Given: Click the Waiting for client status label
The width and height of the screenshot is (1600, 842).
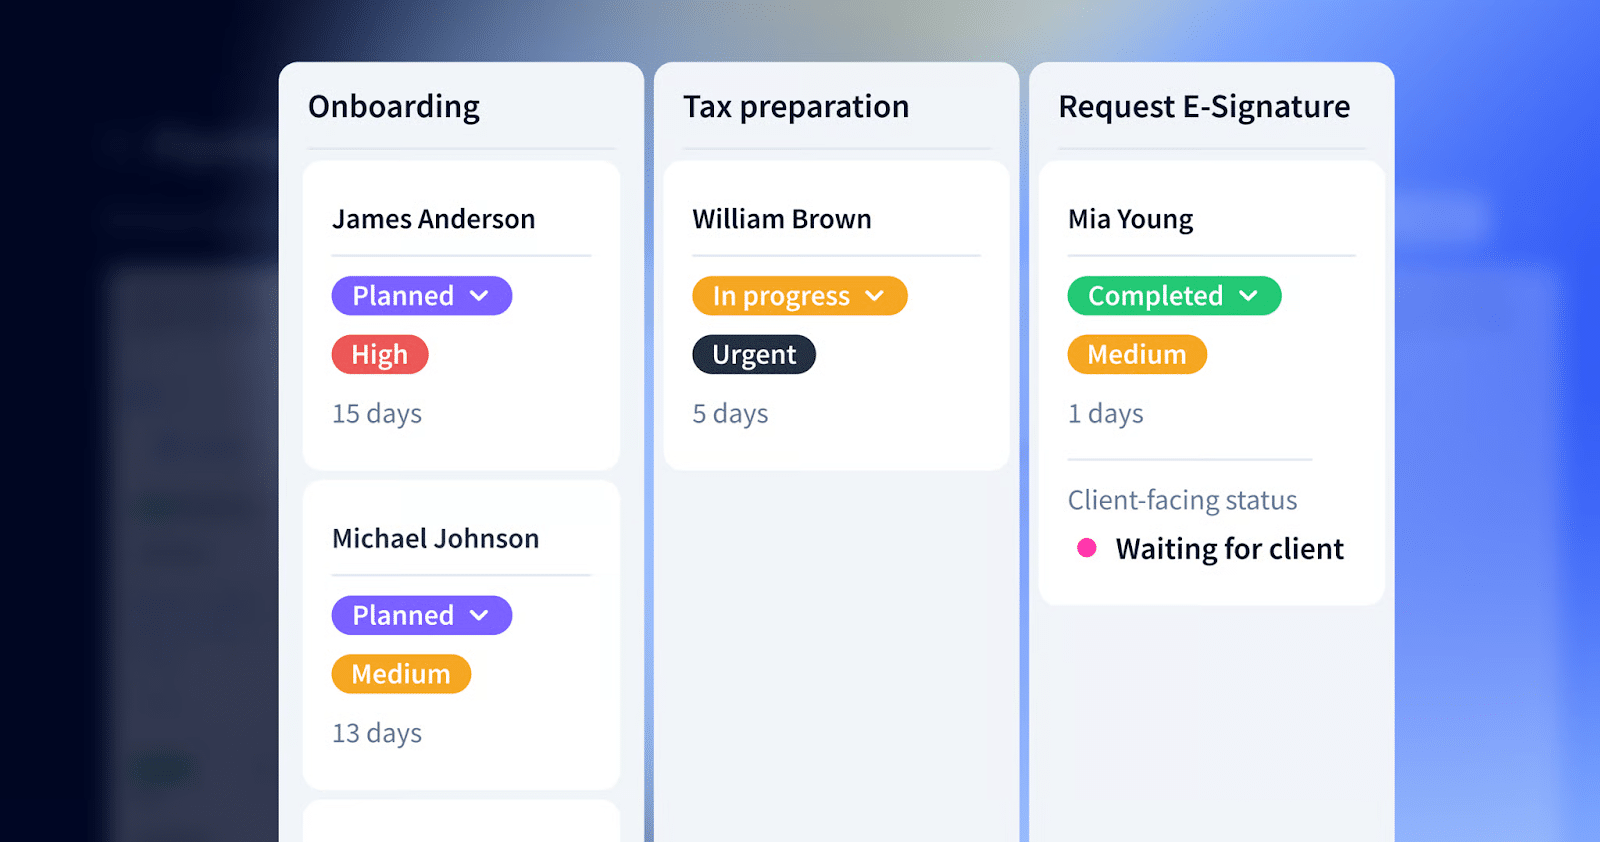Looking at the screenshot, I should 1229,548.
